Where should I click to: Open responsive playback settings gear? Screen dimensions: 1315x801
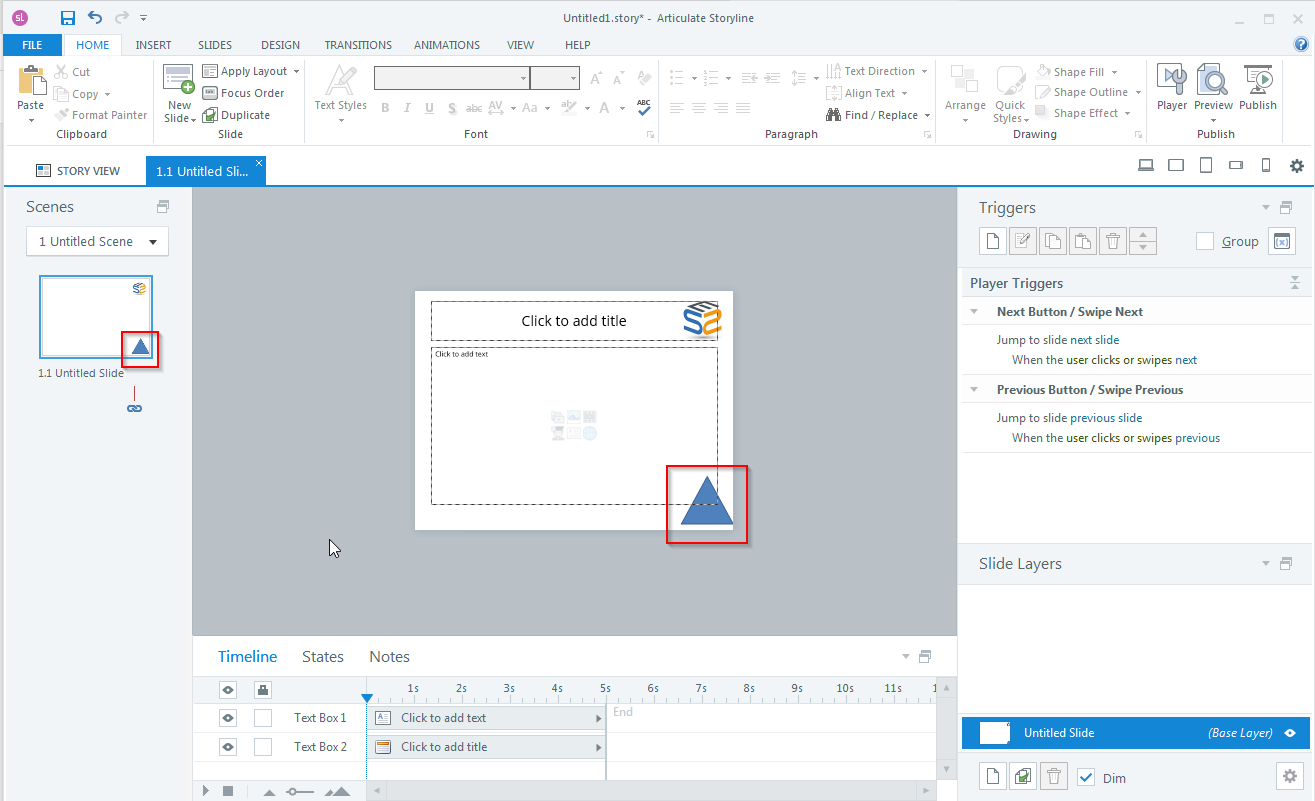click(x=1297, y=166)
